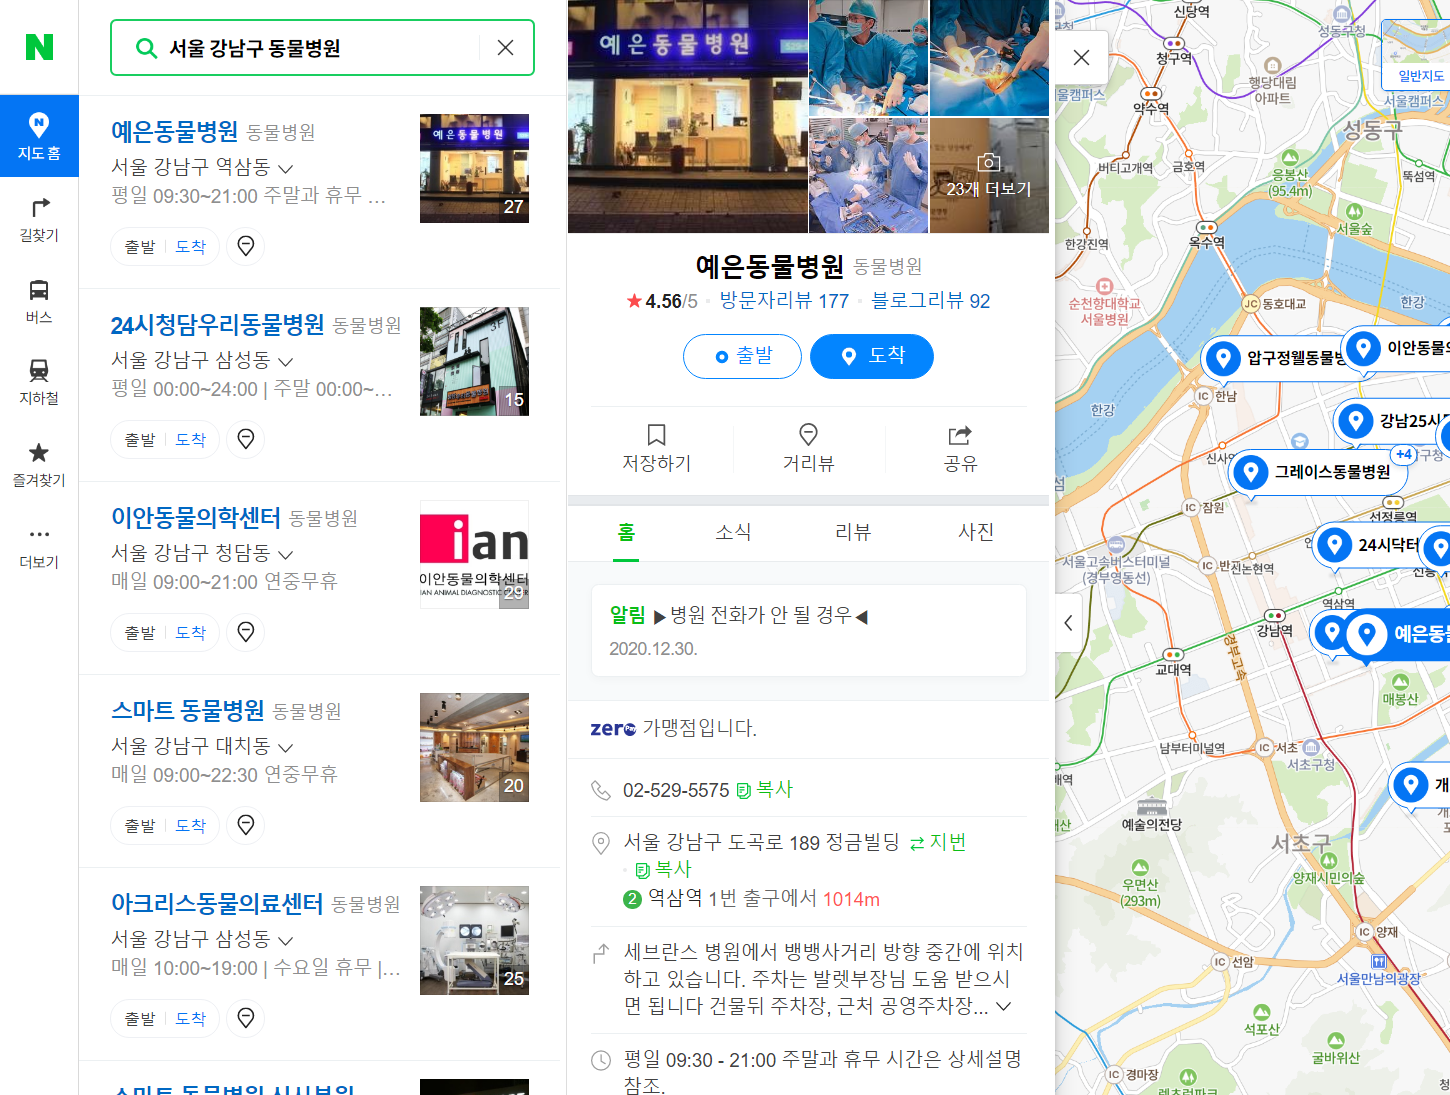Click phone number 02-529-5575
1450x1095 pixels.
pyautogui.click(x=676, y=790)
